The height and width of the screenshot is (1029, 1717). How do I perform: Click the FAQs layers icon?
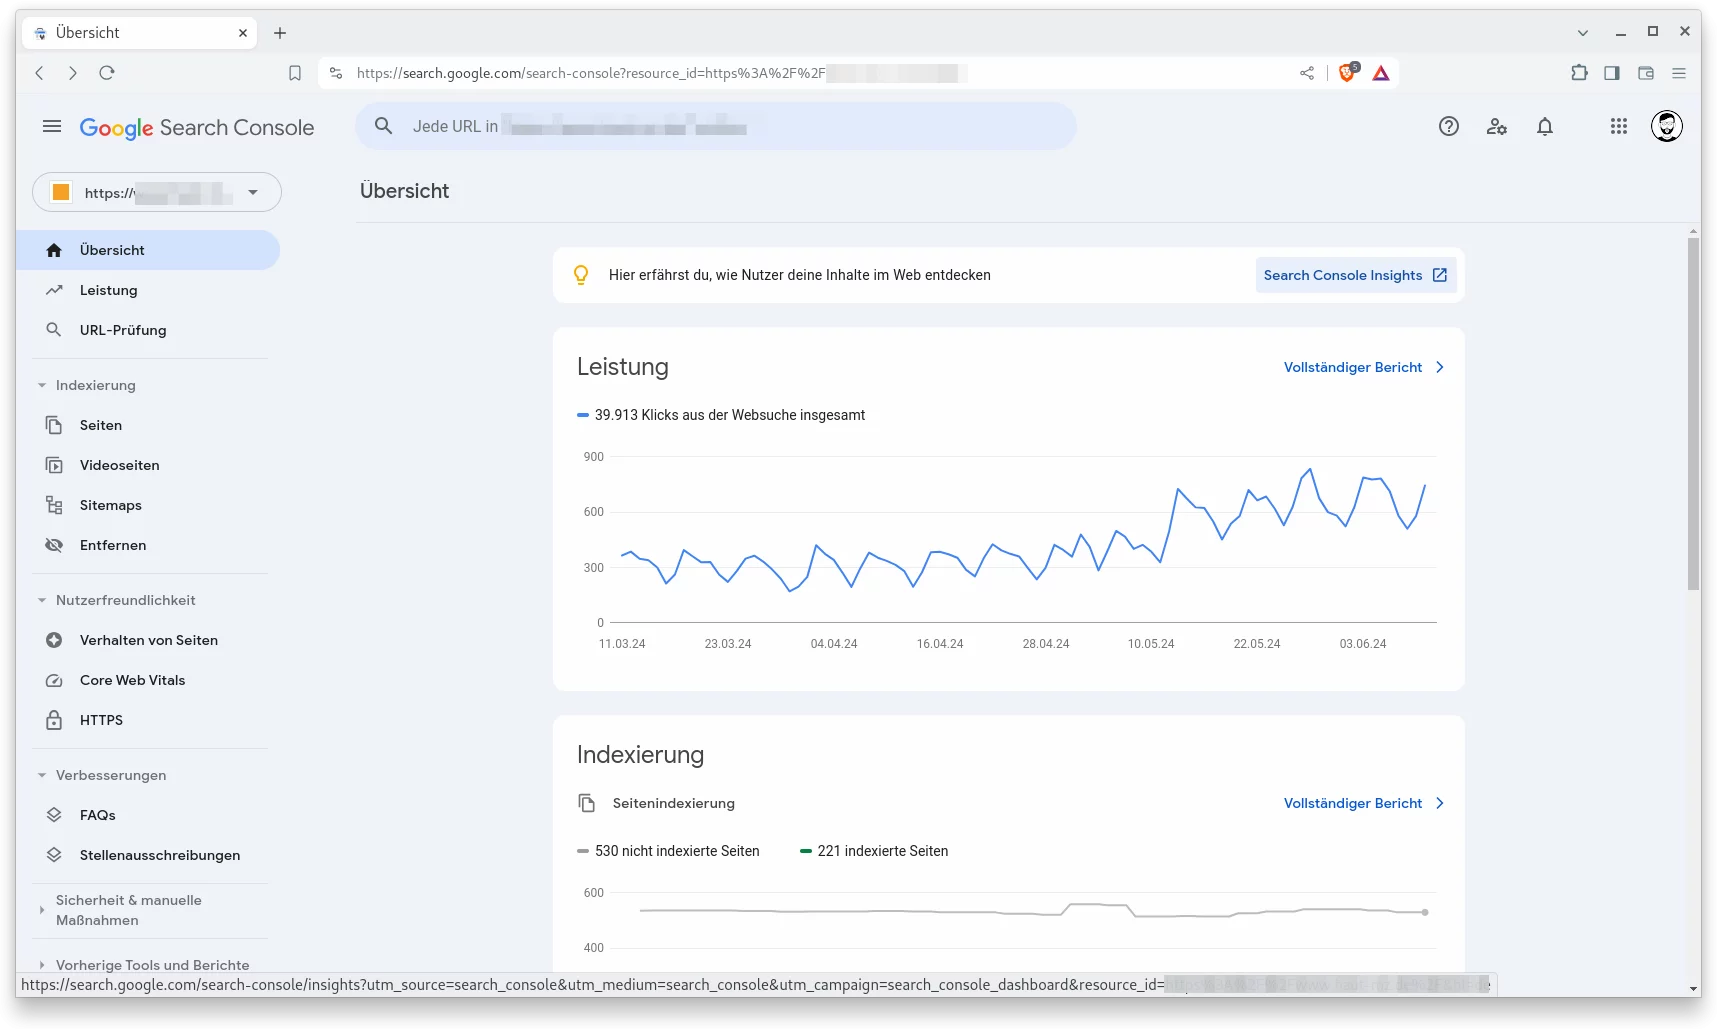pos(54,815)
